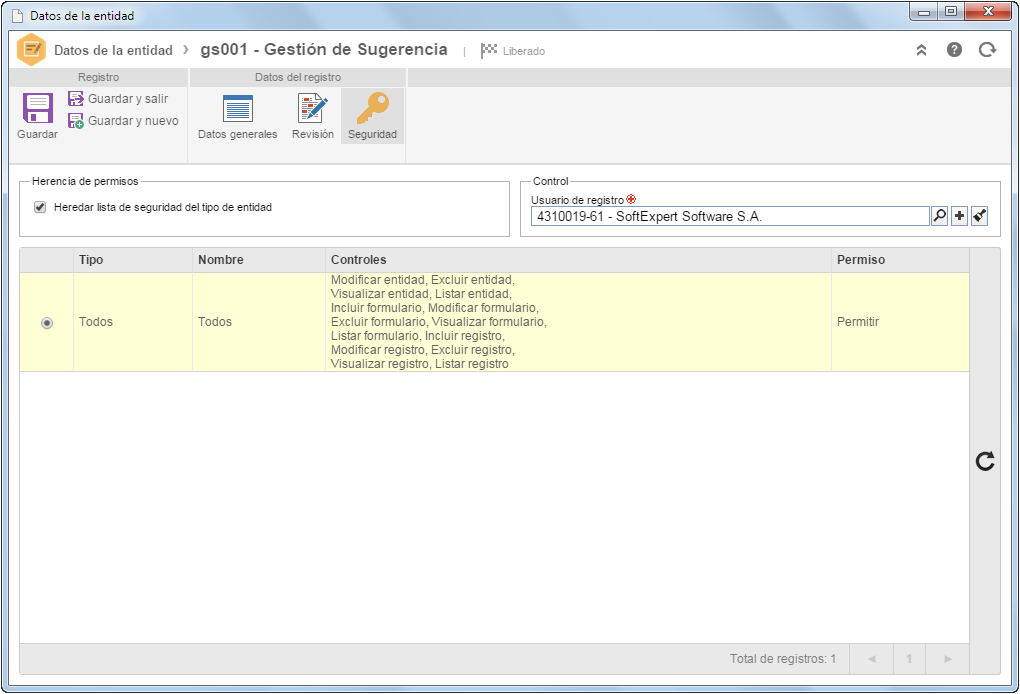
Task: Click Datos de la entidad breadcrumb
Action: [113, 51]
